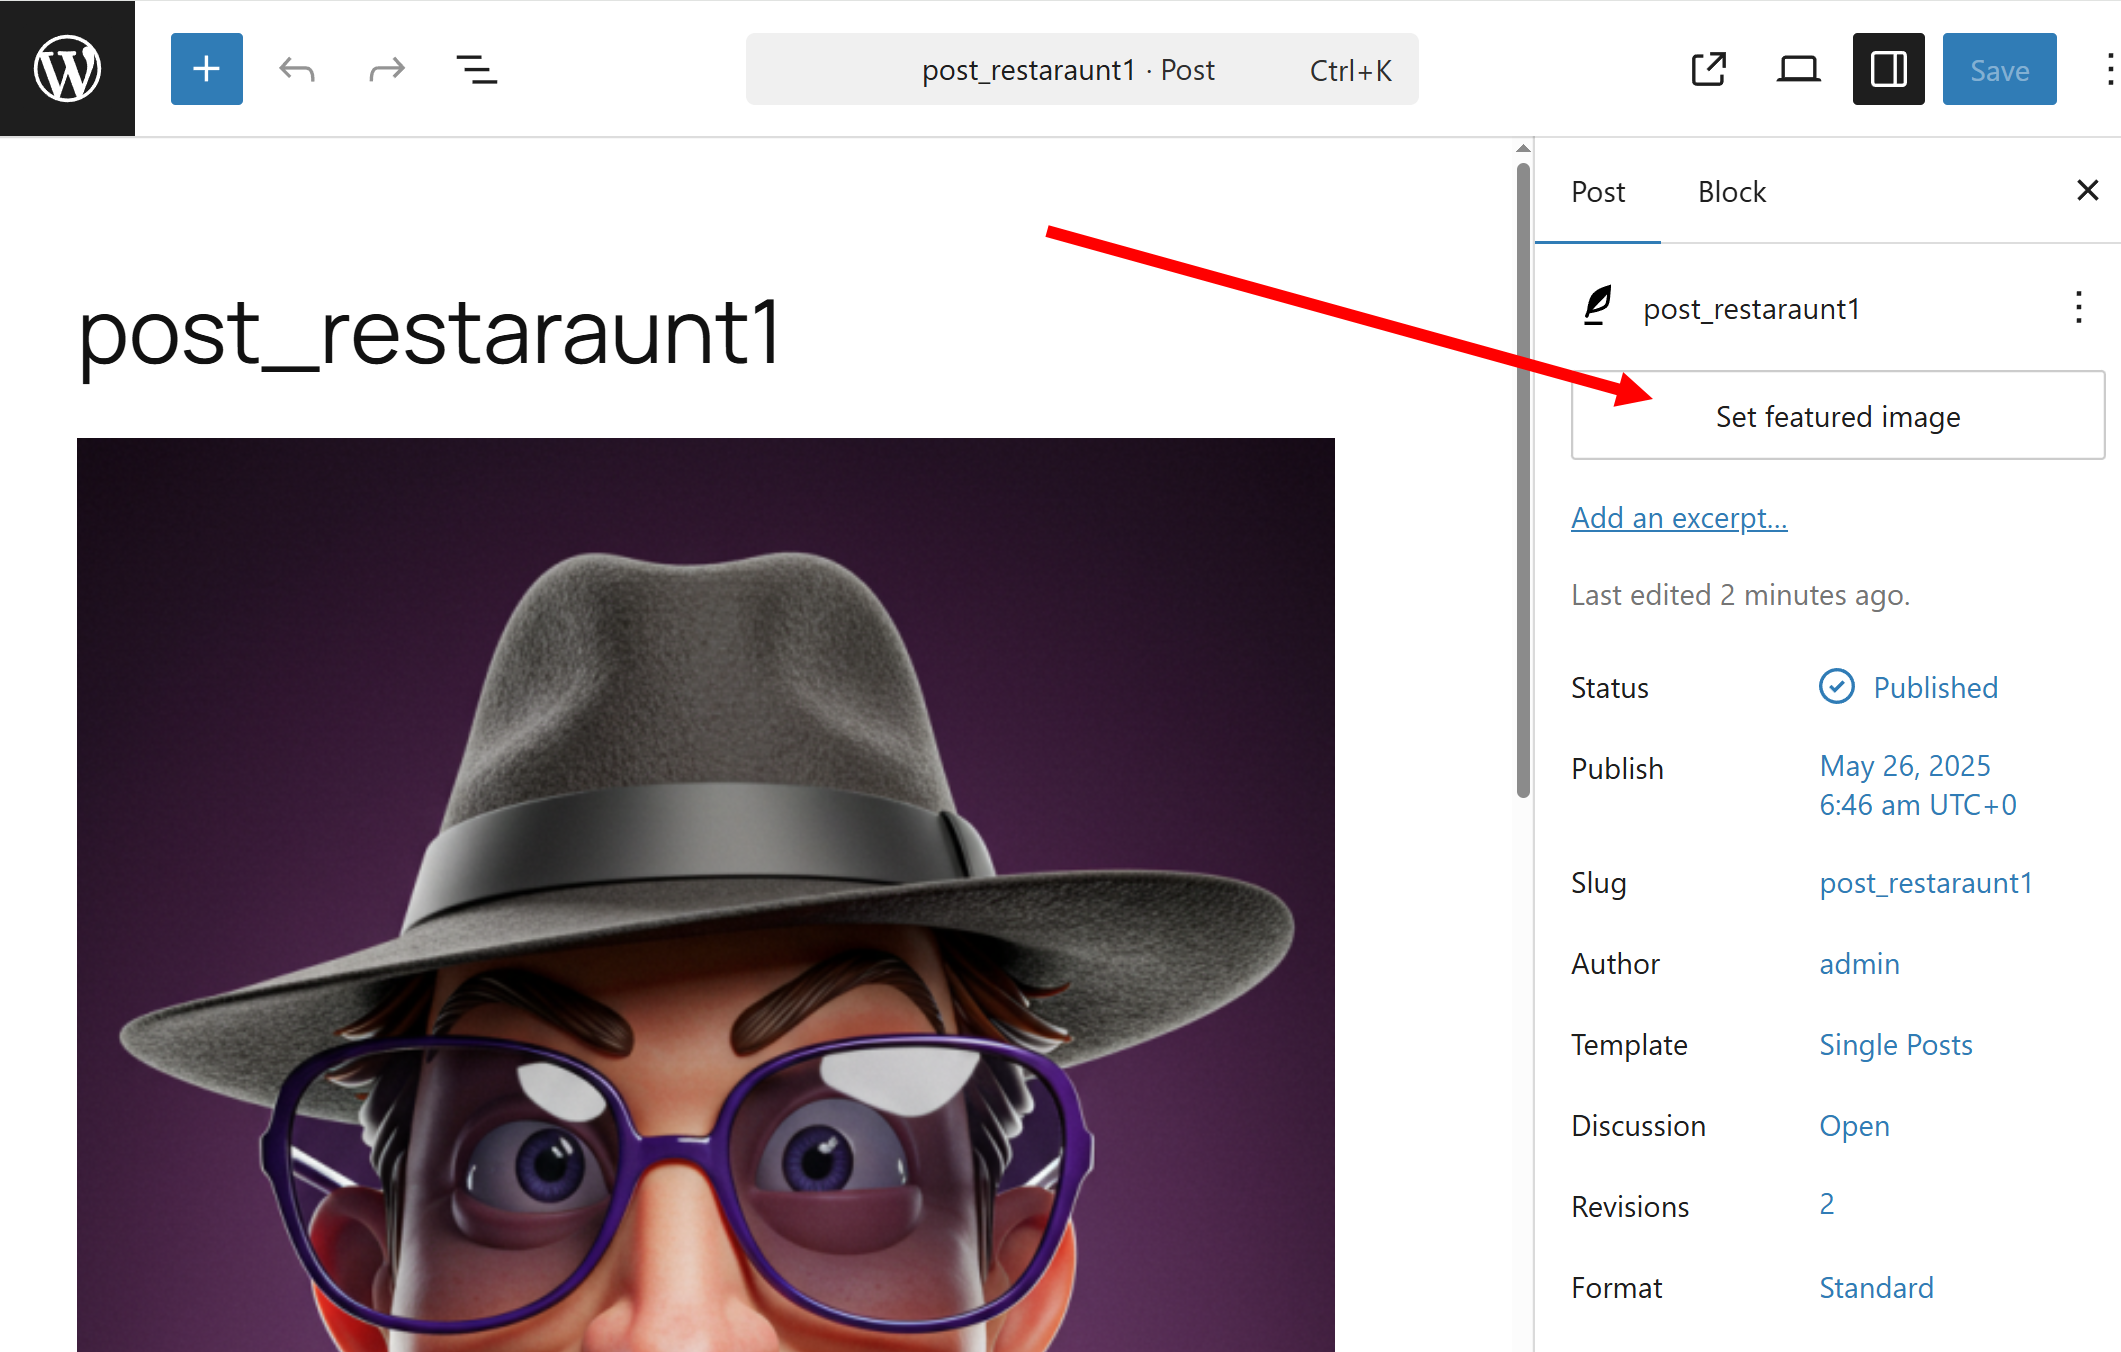Click the redo arrow icon
This screenshot has width=2121, height=1352.
pos(386,69)
